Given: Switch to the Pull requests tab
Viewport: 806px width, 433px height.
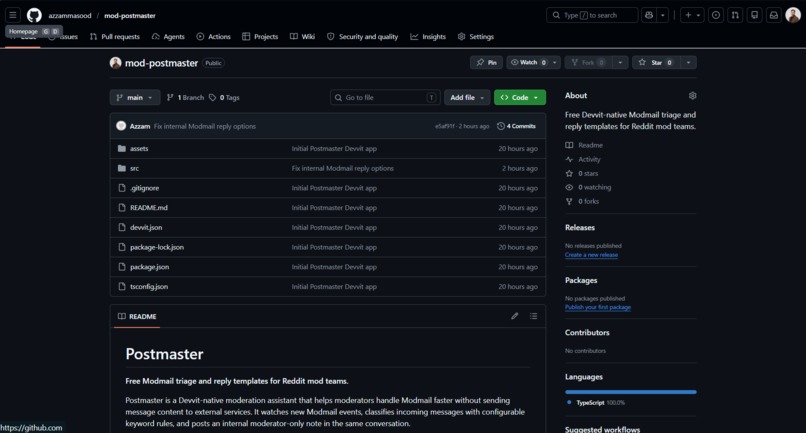Looking at the screenshot, I should (x=115, y=37).
